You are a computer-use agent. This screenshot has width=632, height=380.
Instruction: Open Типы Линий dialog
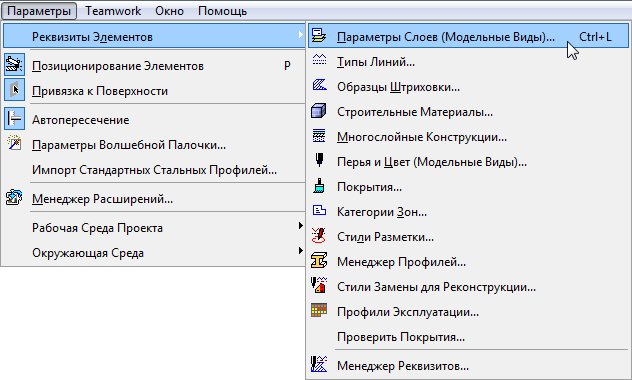click(376, 62)
